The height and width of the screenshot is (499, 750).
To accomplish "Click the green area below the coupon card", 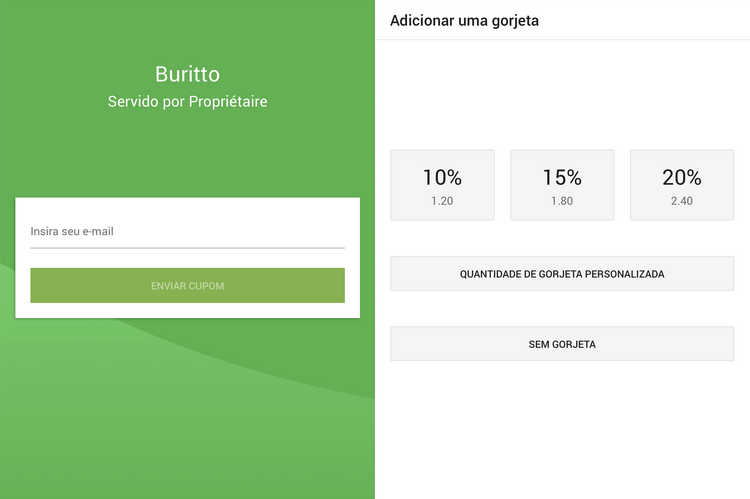I will point(187,410).
